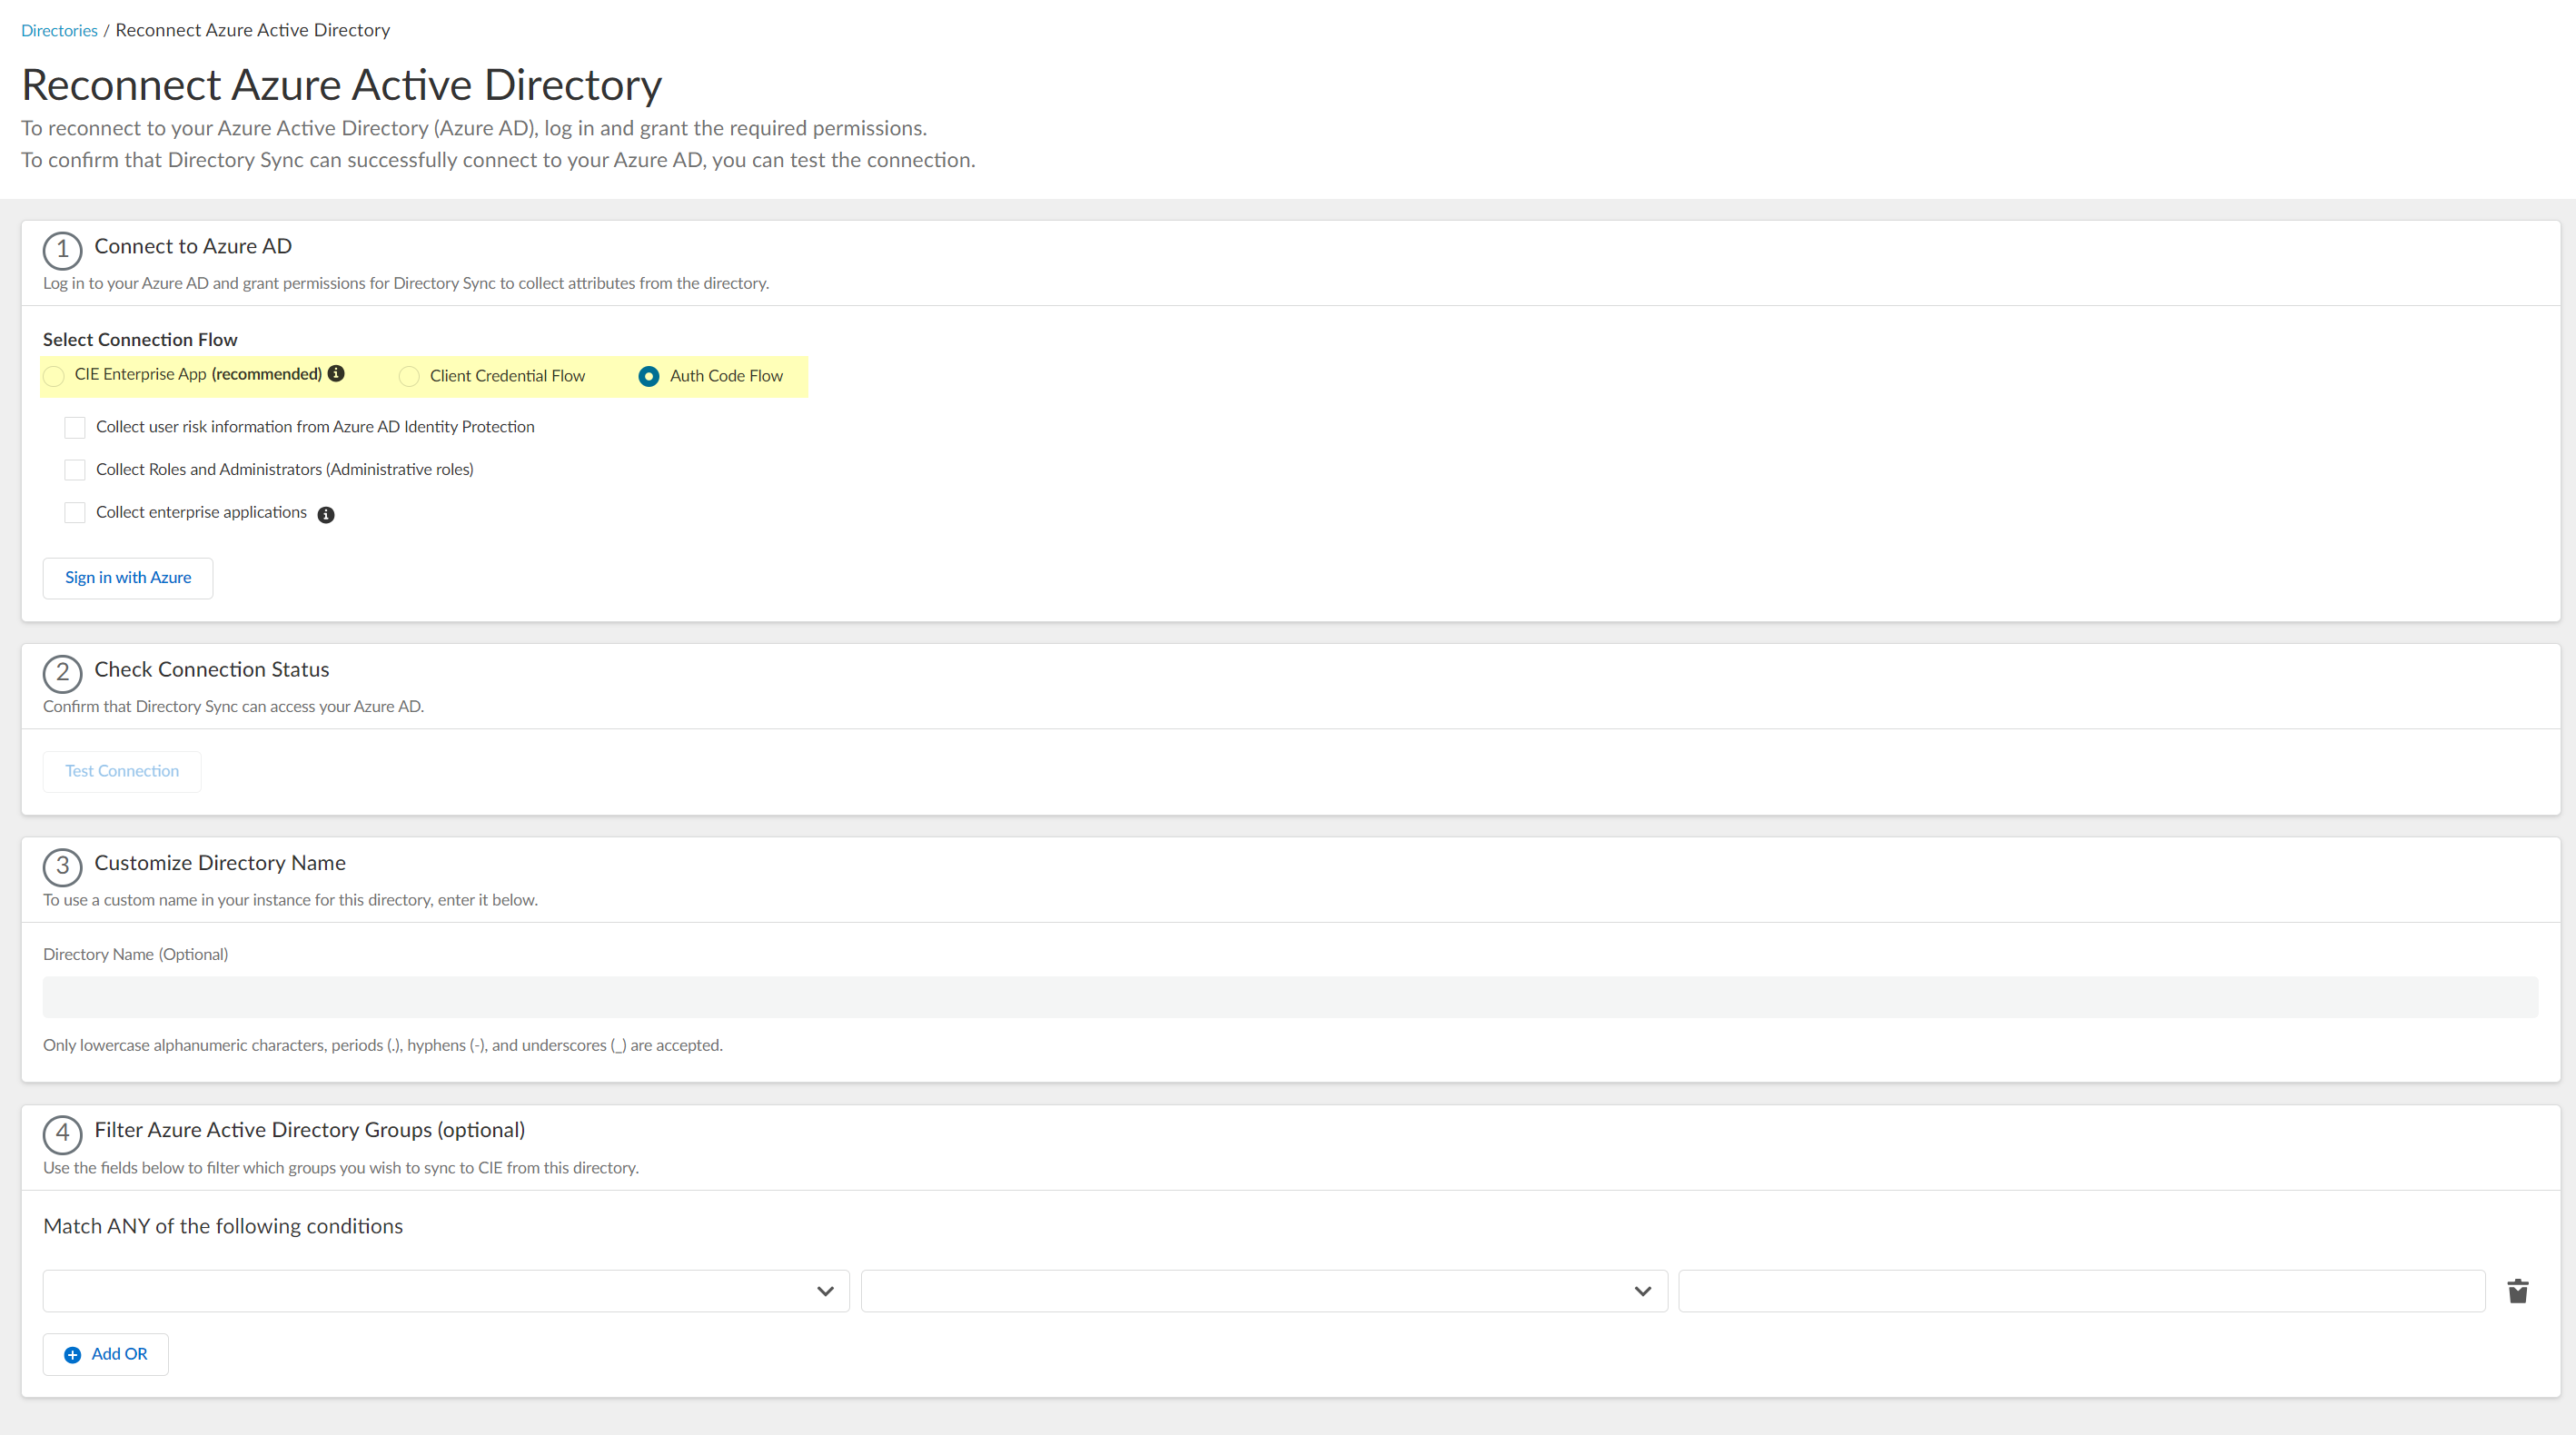Click info icon next to Collect enterprise applications
The width and height of the screenshot is (2576, 1435).
[x=326, y=515]
